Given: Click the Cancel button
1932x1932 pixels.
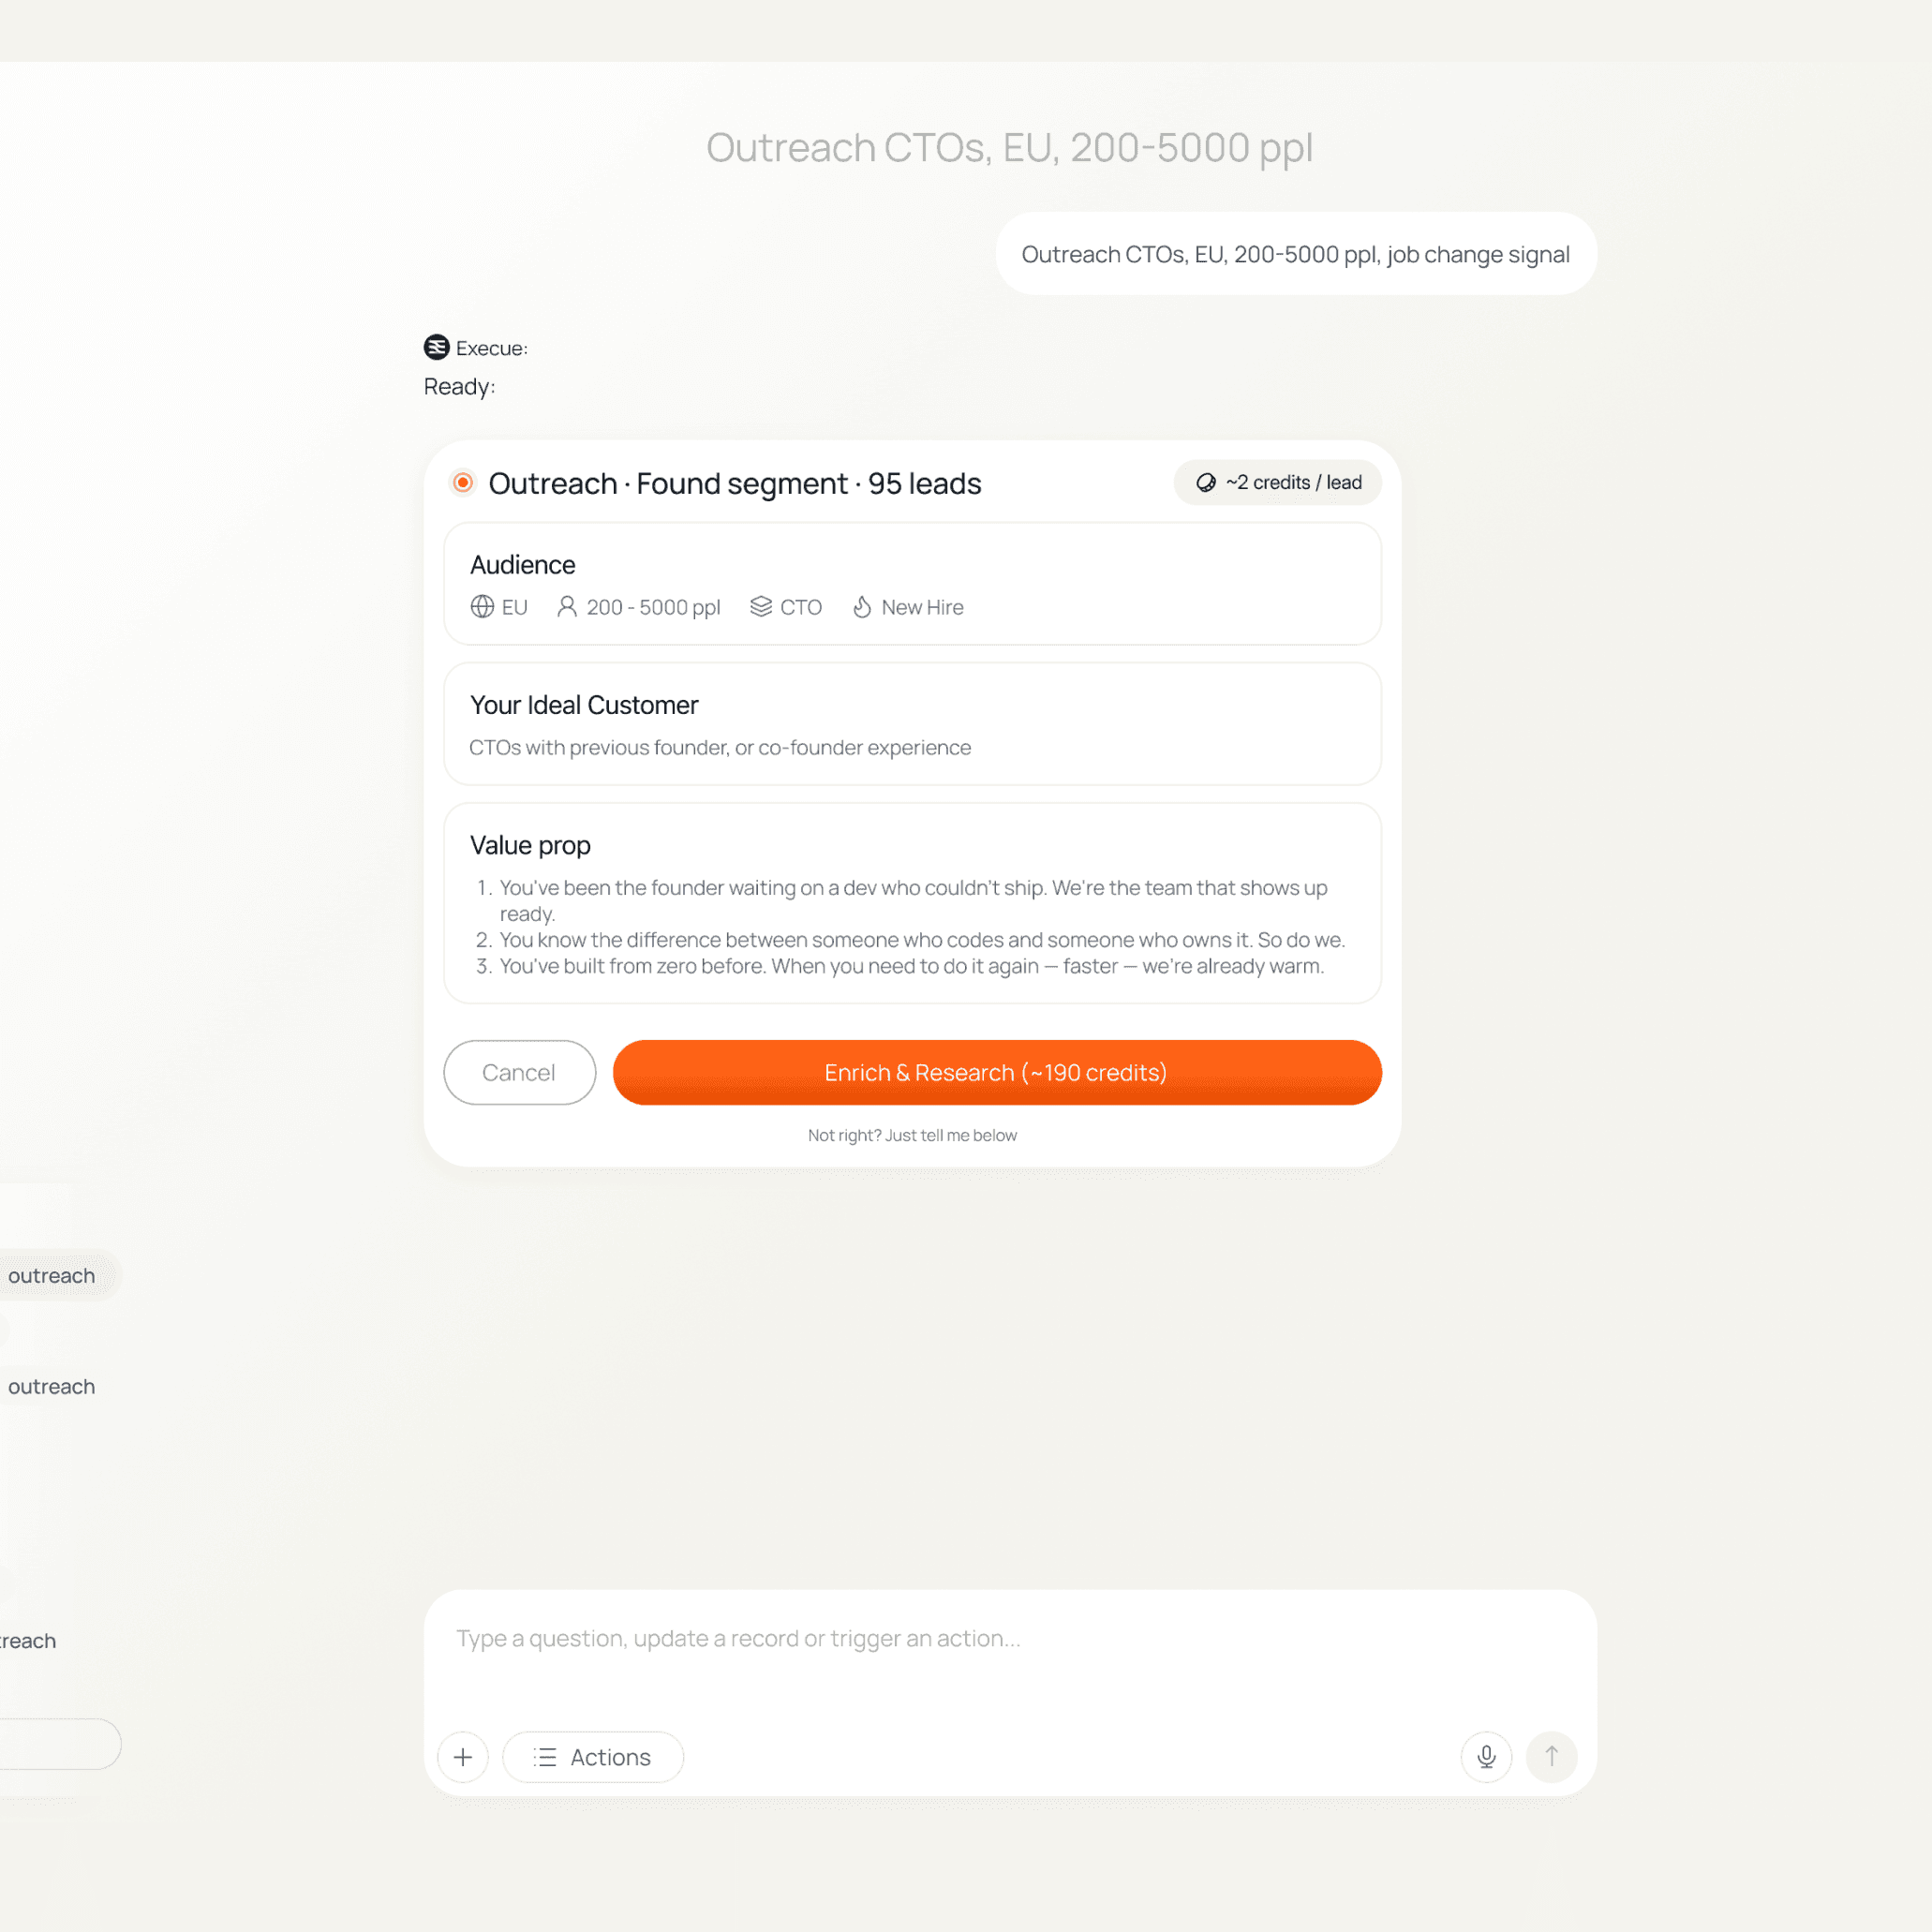Looking at the screenshot, I should click(x=519, y=1072).
